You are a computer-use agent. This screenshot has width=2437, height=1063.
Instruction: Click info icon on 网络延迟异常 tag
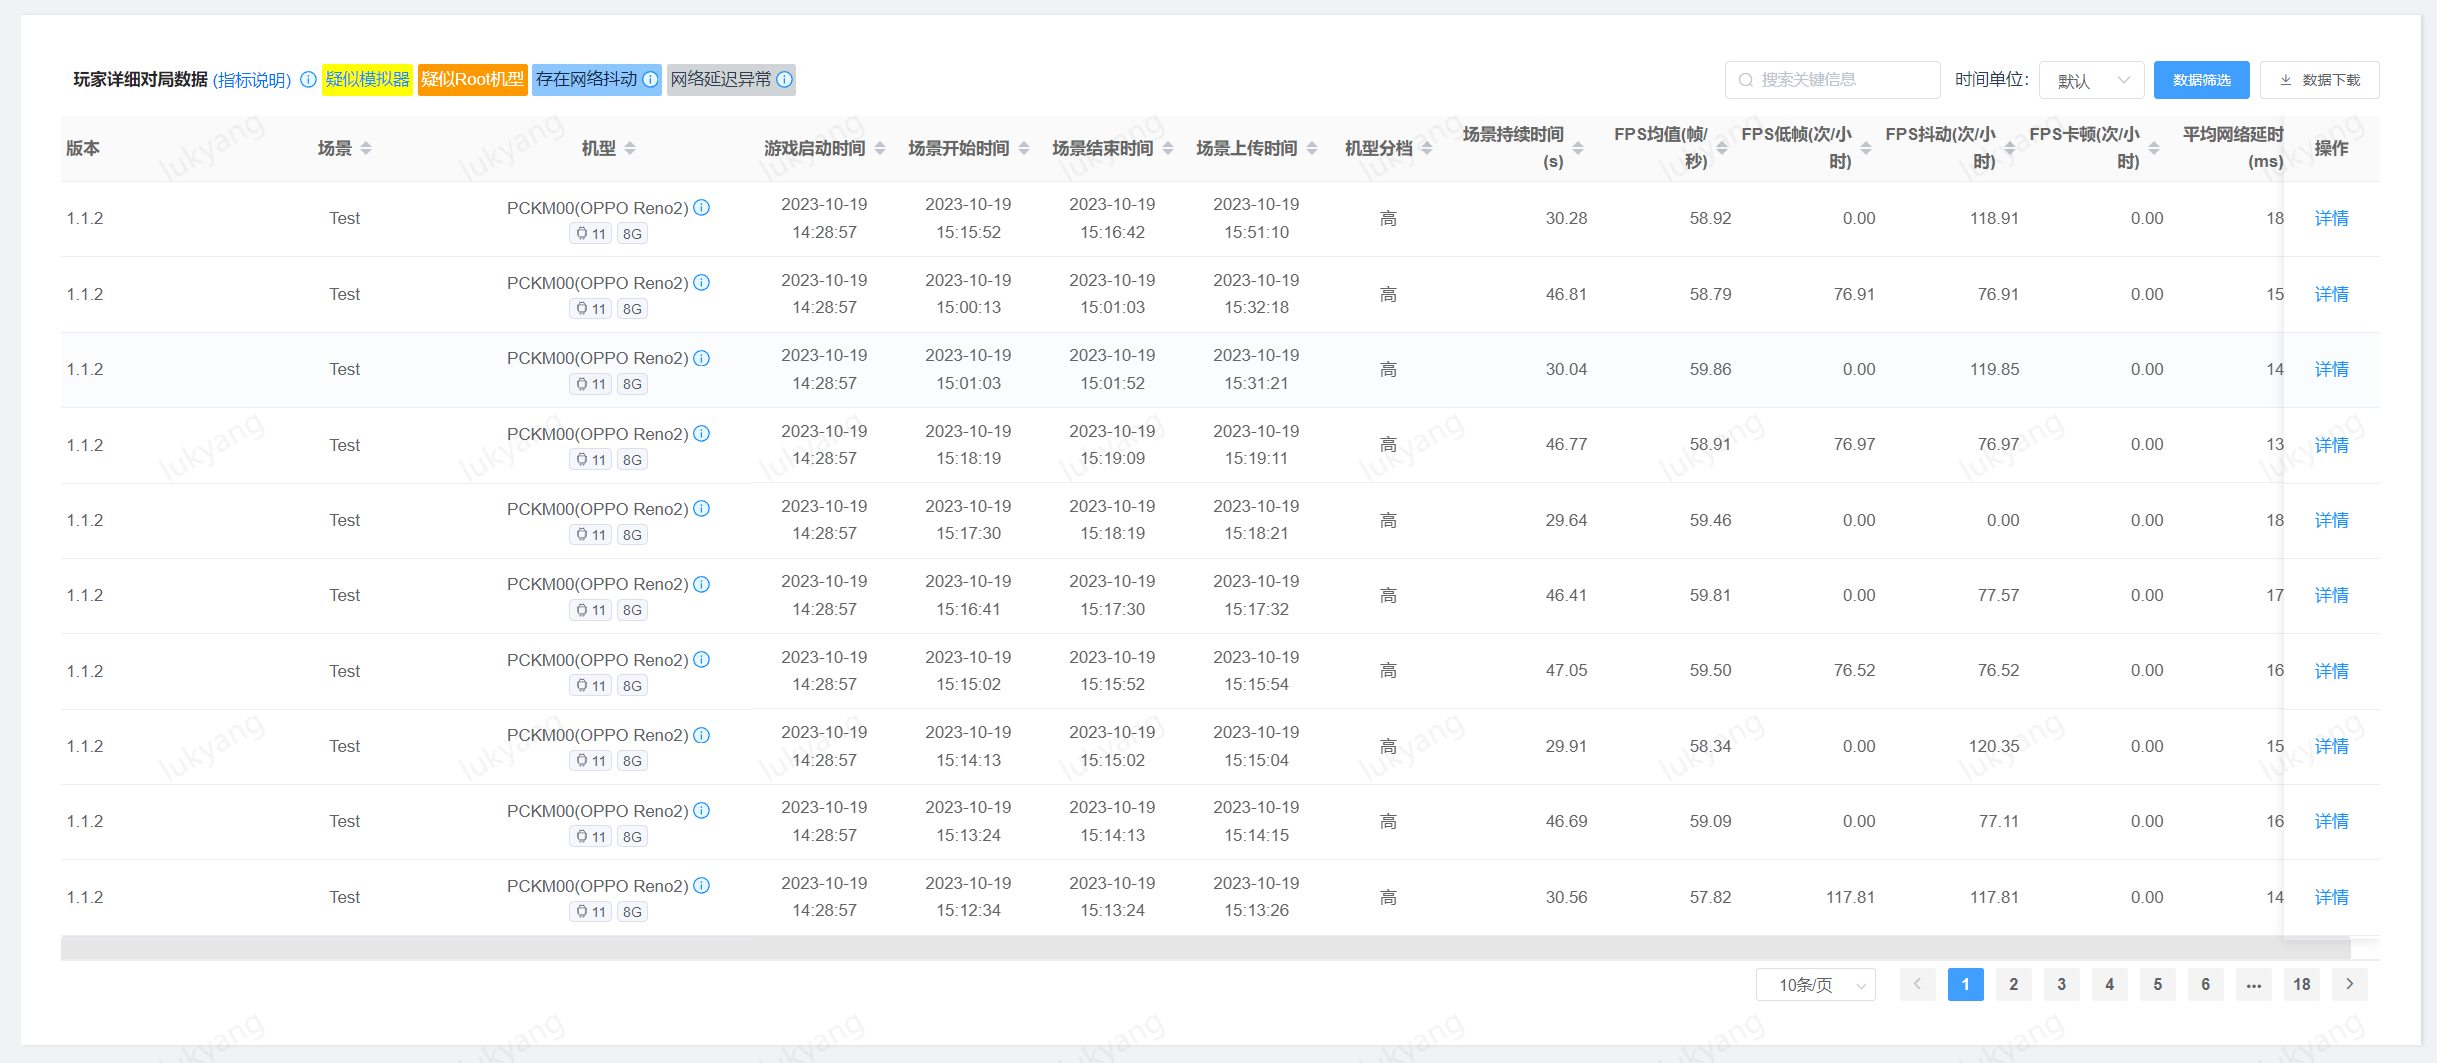[785, 80]
